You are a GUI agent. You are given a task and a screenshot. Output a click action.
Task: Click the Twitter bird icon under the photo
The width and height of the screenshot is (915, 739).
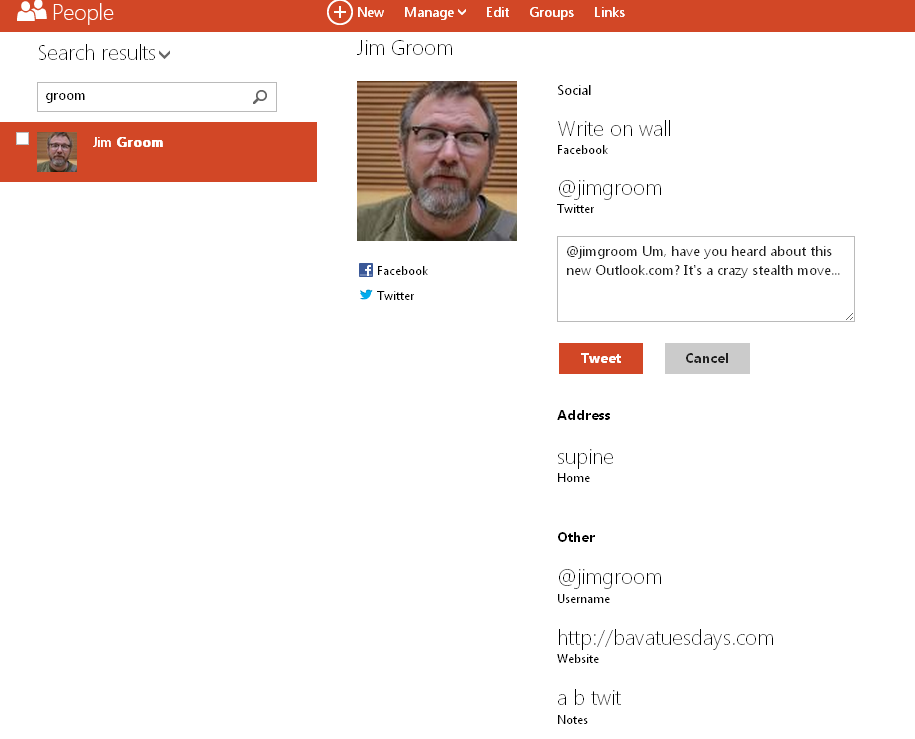[366, 295]
